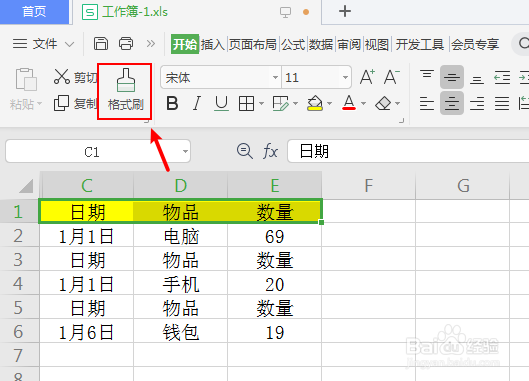
Task: Click the fx insert function icon
Action: click(270, 151)
